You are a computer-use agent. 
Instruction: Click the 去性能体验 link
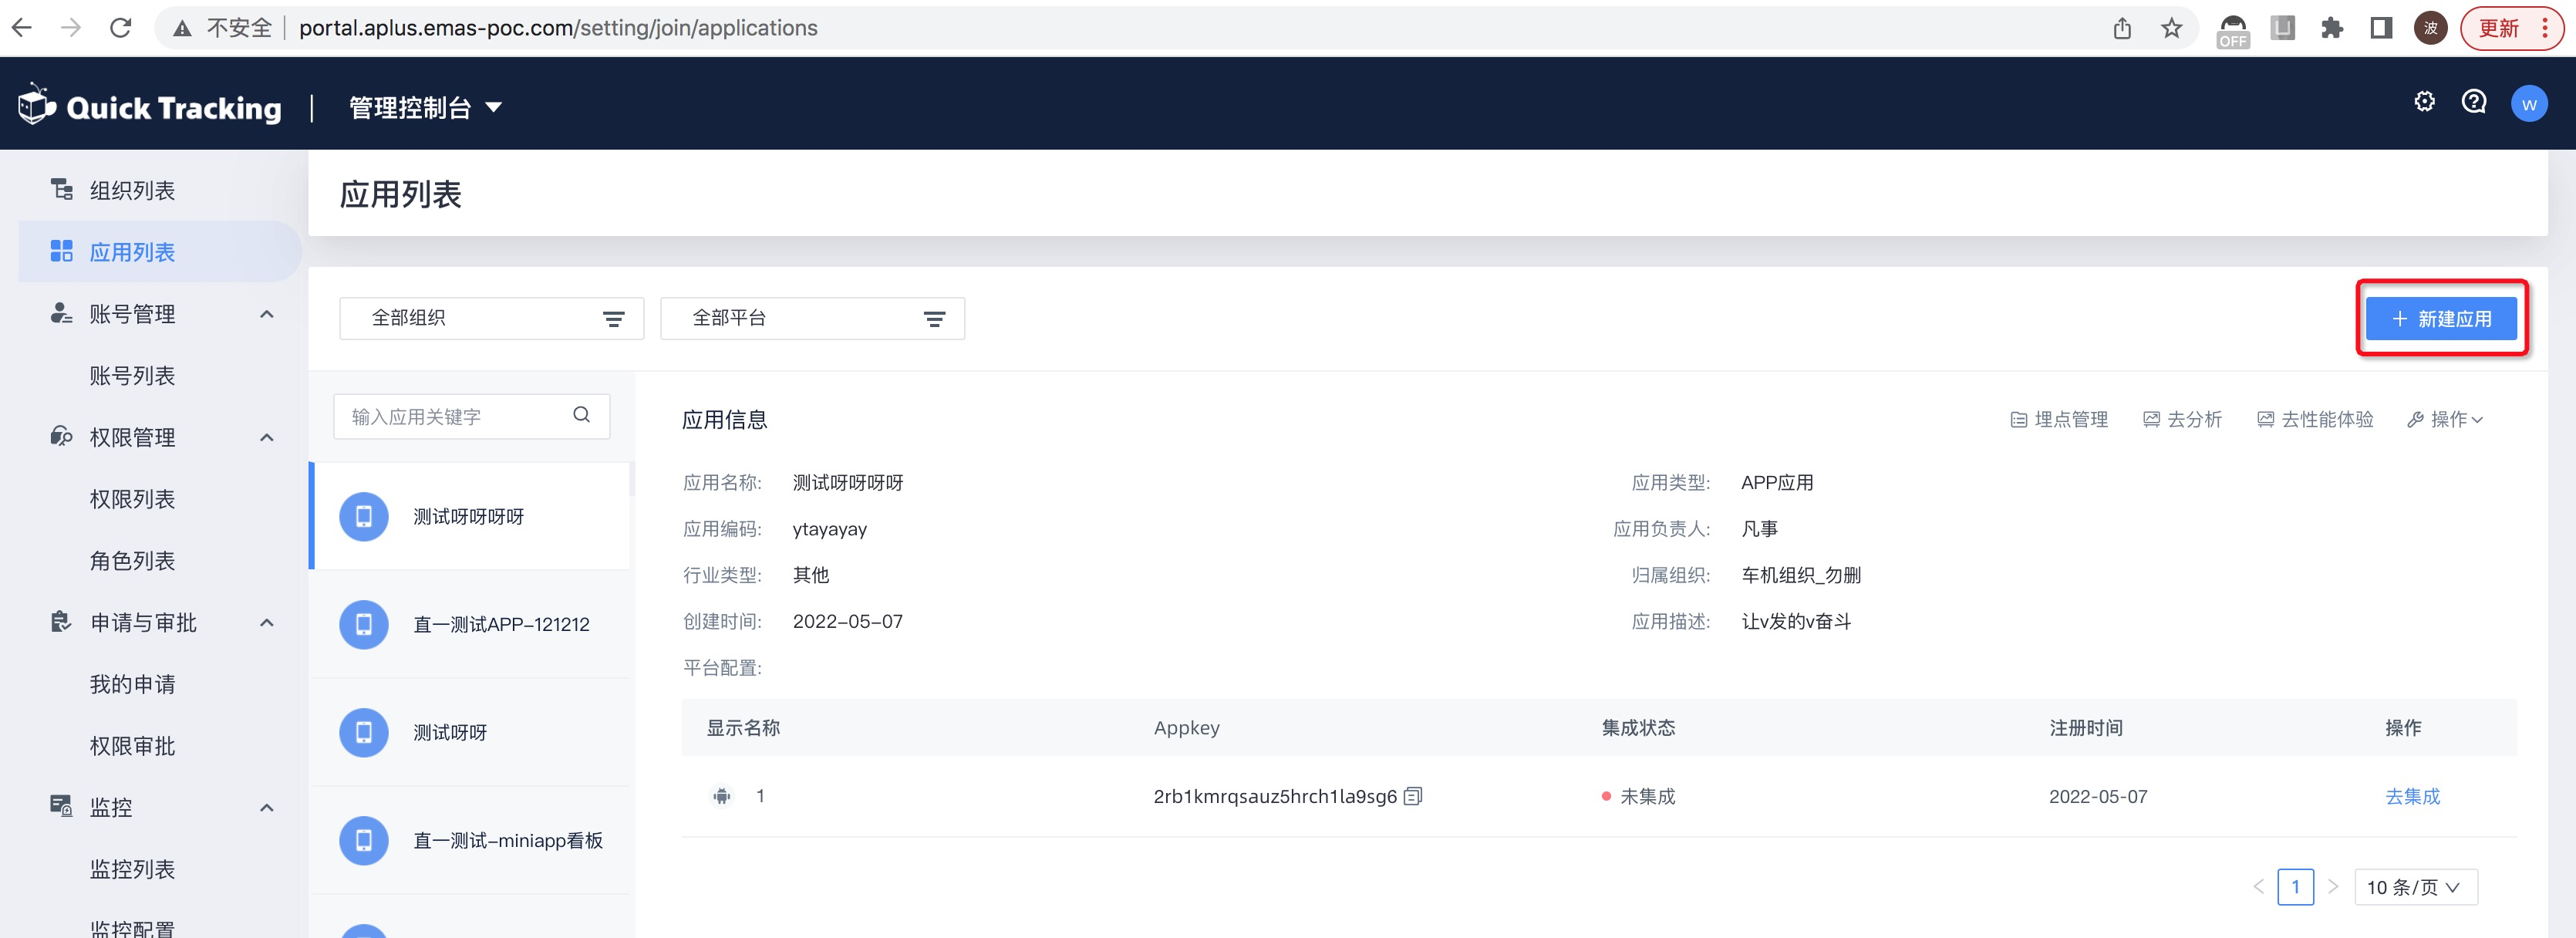pos(2315,419)
